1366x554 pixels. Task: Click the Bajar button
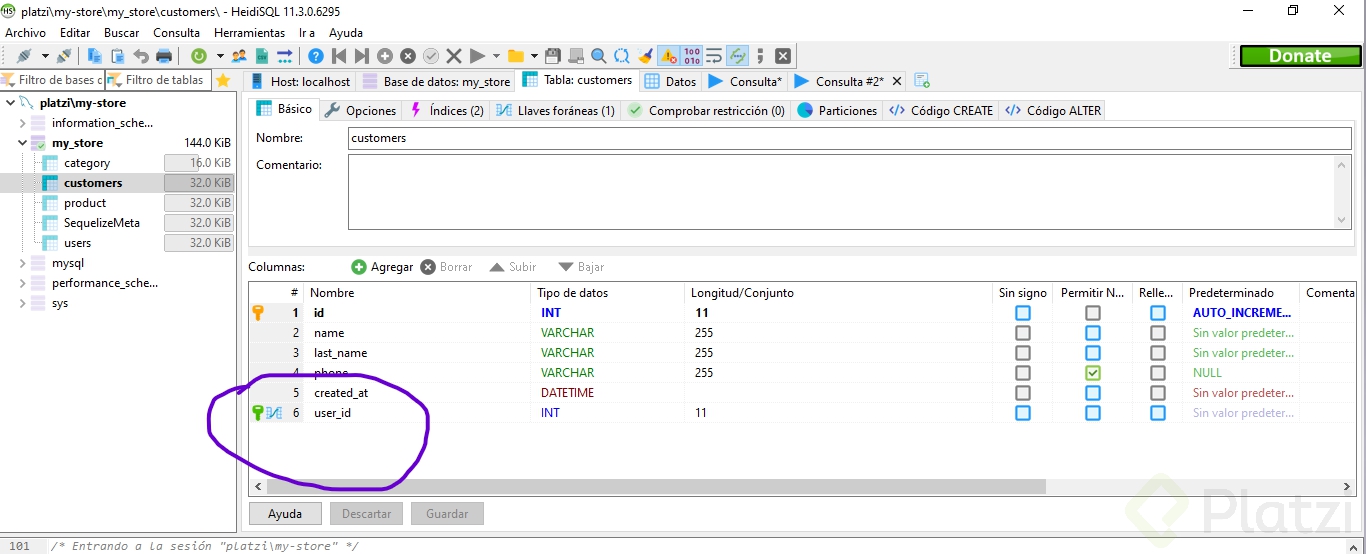pos(581,267)
